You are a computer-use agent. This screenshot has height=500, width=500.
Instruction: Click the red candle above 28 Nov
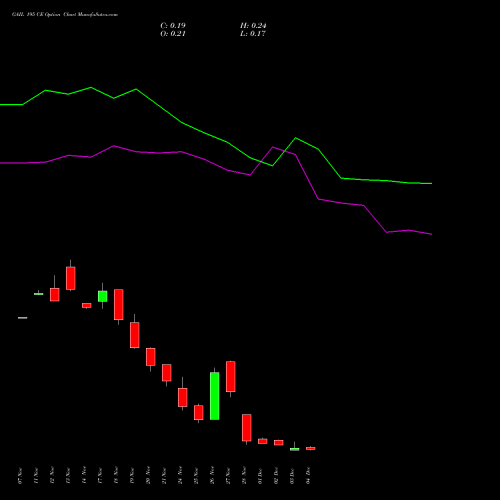pyautogui.click(x=247, y=428)
